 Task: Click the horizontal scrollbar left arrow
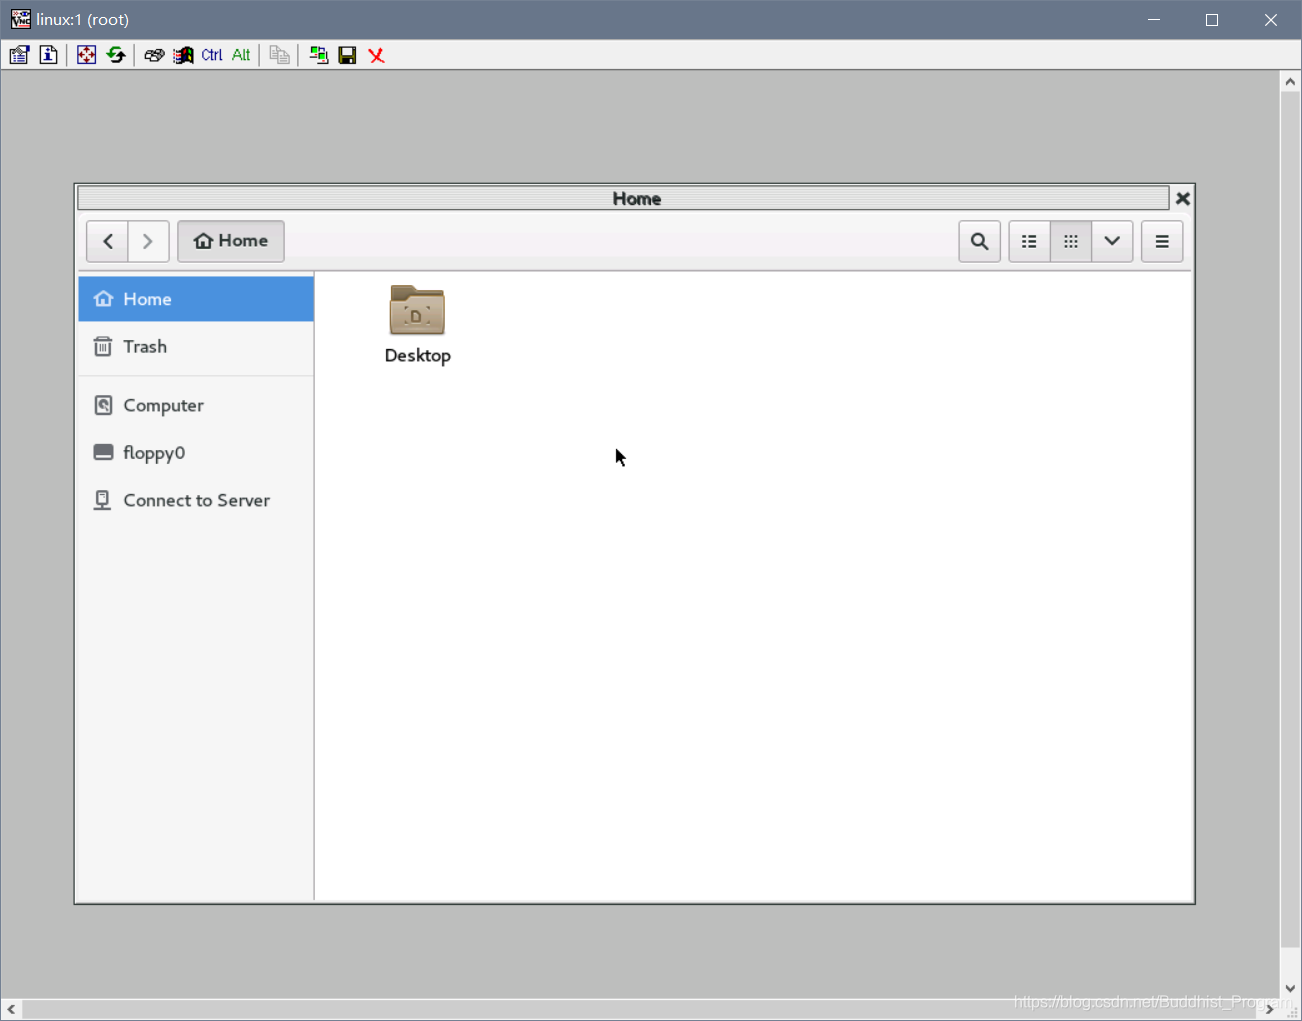pyautogui.click(x=11, y=1010)
